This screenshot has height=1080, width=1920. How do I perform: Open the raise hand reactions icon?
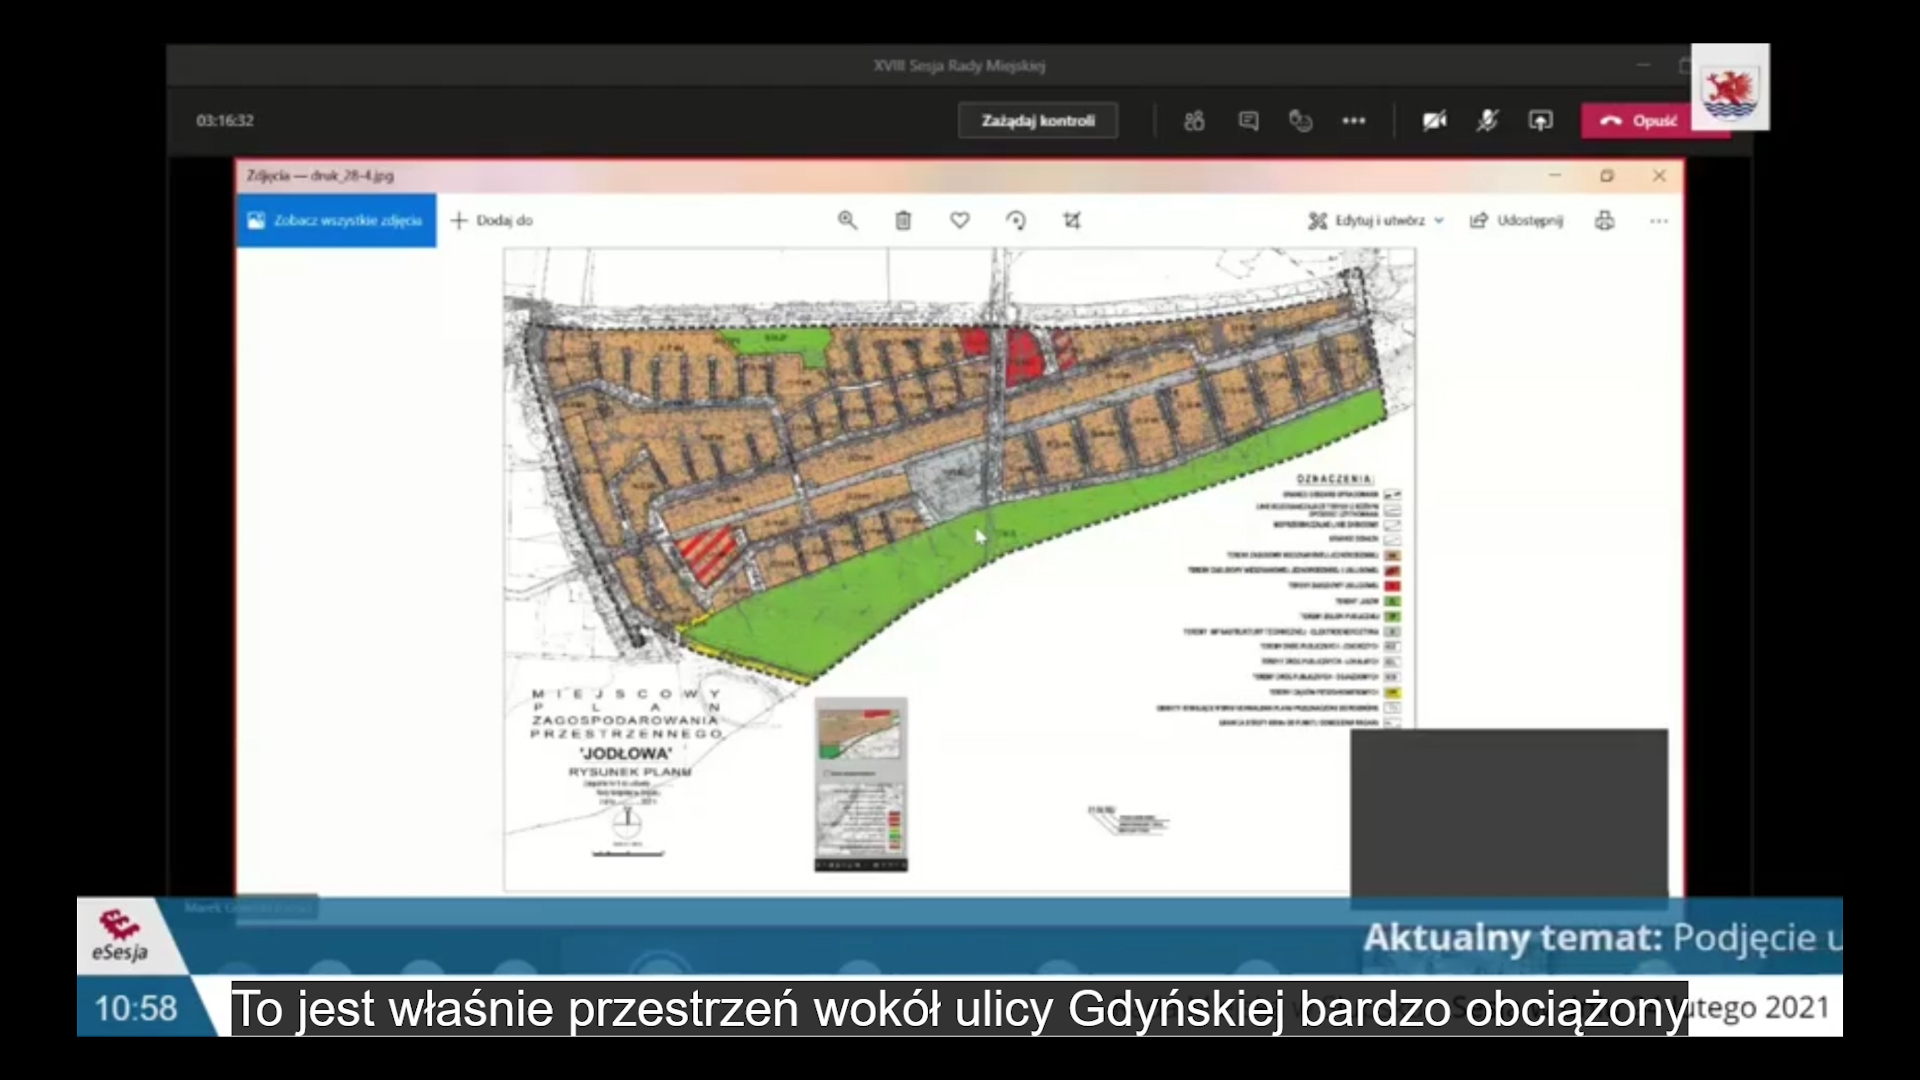1300,121
